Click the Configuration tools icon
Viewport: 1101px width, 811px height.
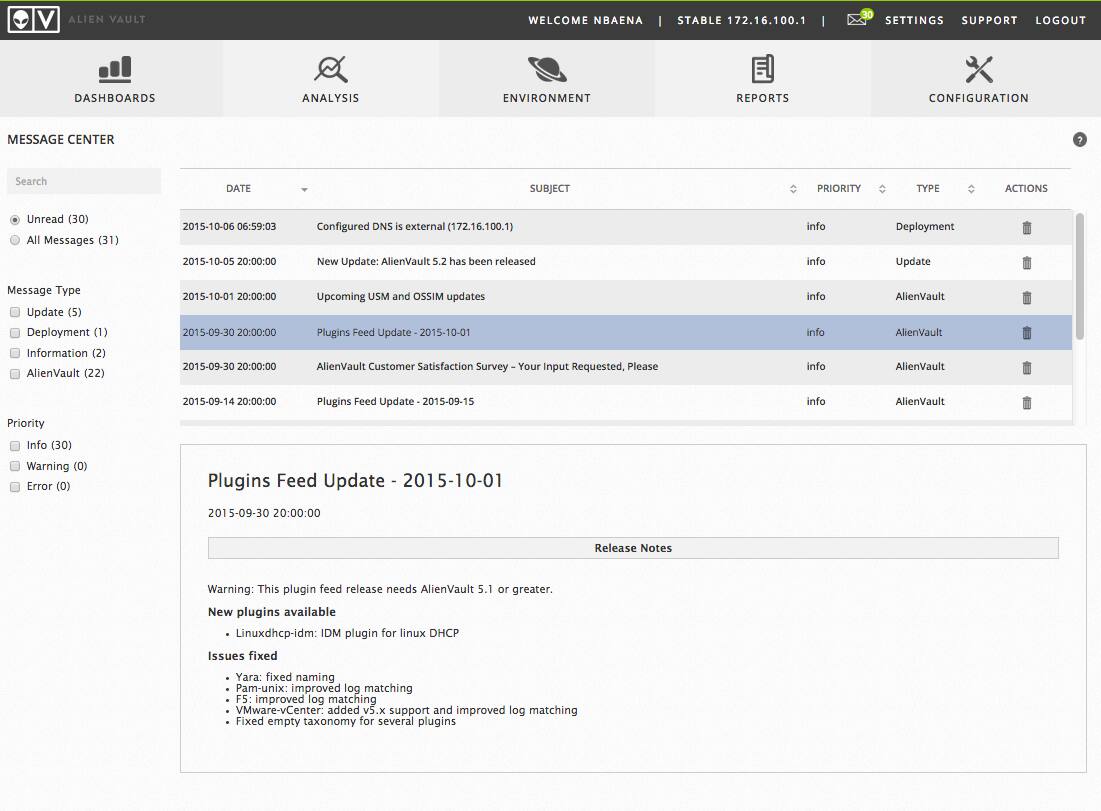[979, 69]
